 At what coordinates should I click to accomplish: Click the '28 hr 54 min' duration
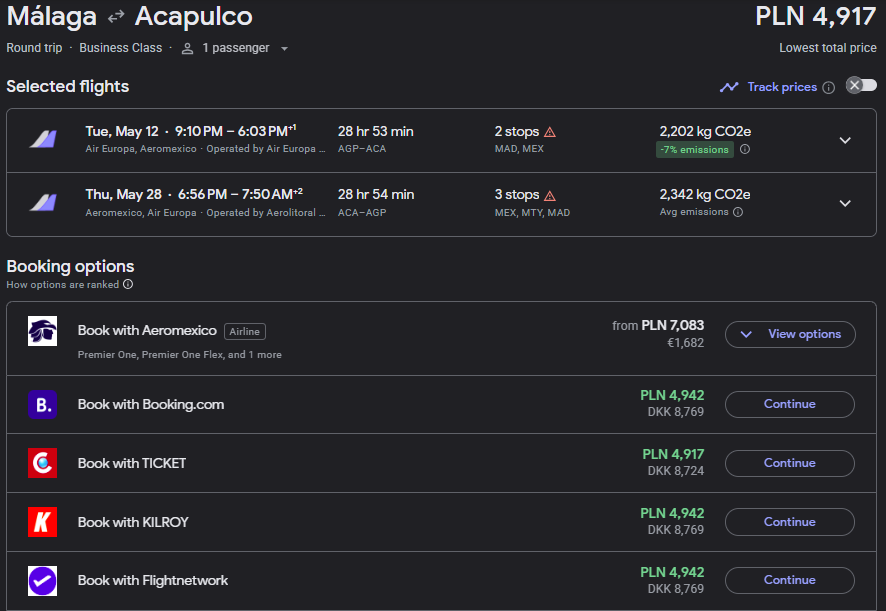point(376,195)
